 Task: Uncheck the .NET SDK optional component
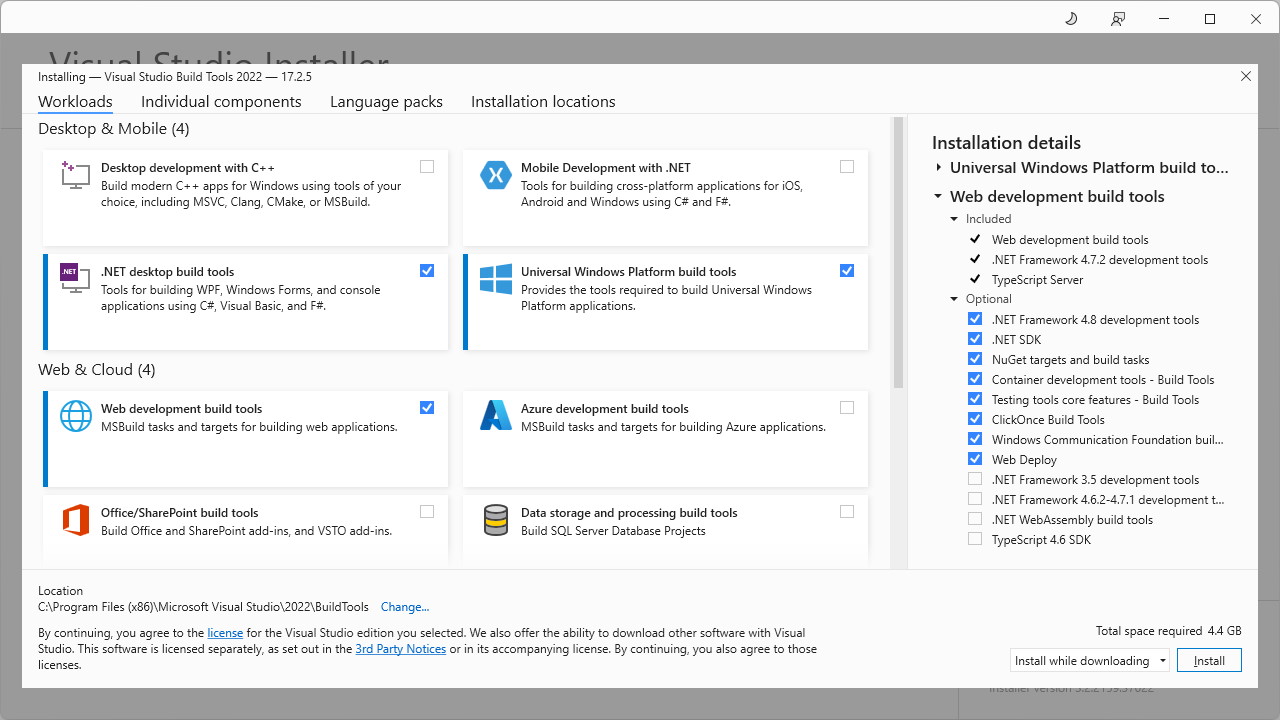[975, 339]
